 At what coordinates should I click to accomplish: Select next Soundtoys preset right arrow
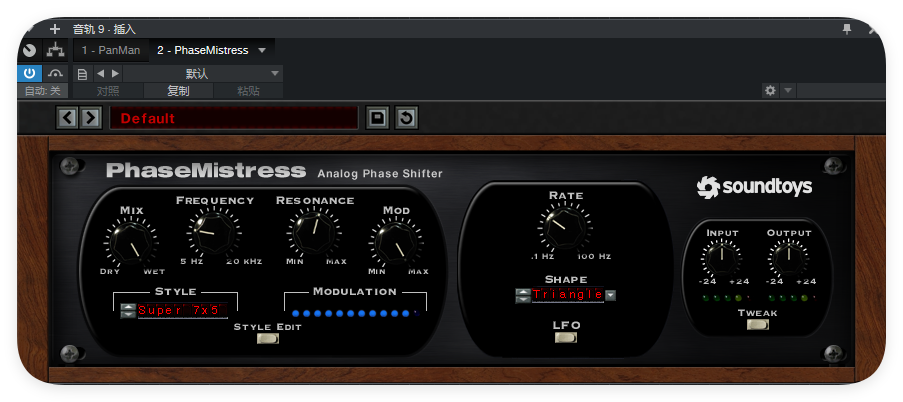pos(90,118)
